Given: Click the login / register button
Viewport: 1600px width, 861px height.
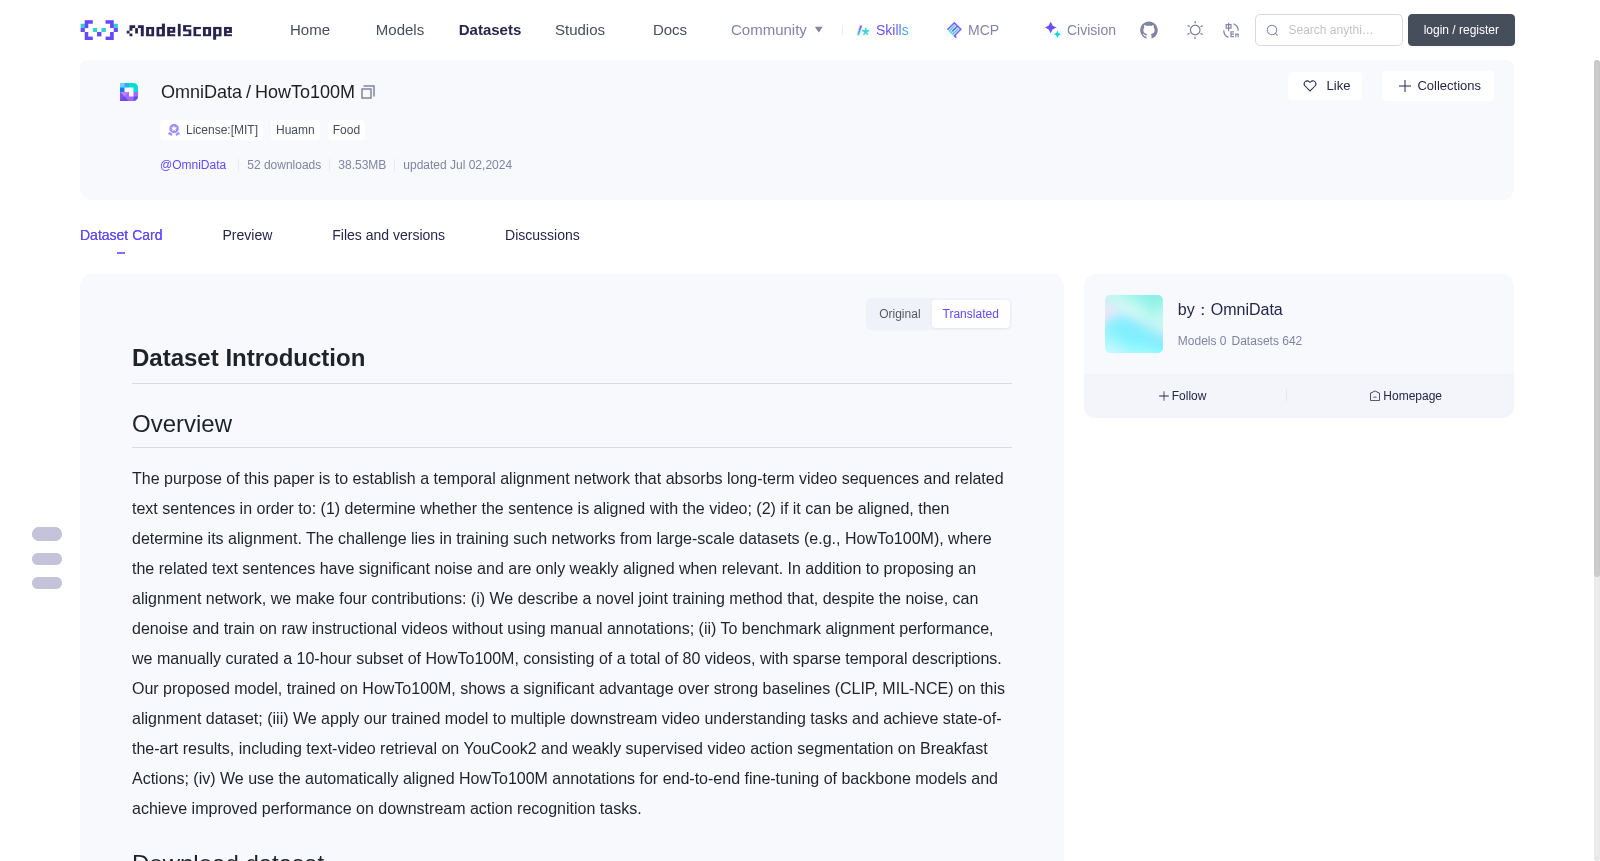Looking at the screenshot, I should point(1461,30).
